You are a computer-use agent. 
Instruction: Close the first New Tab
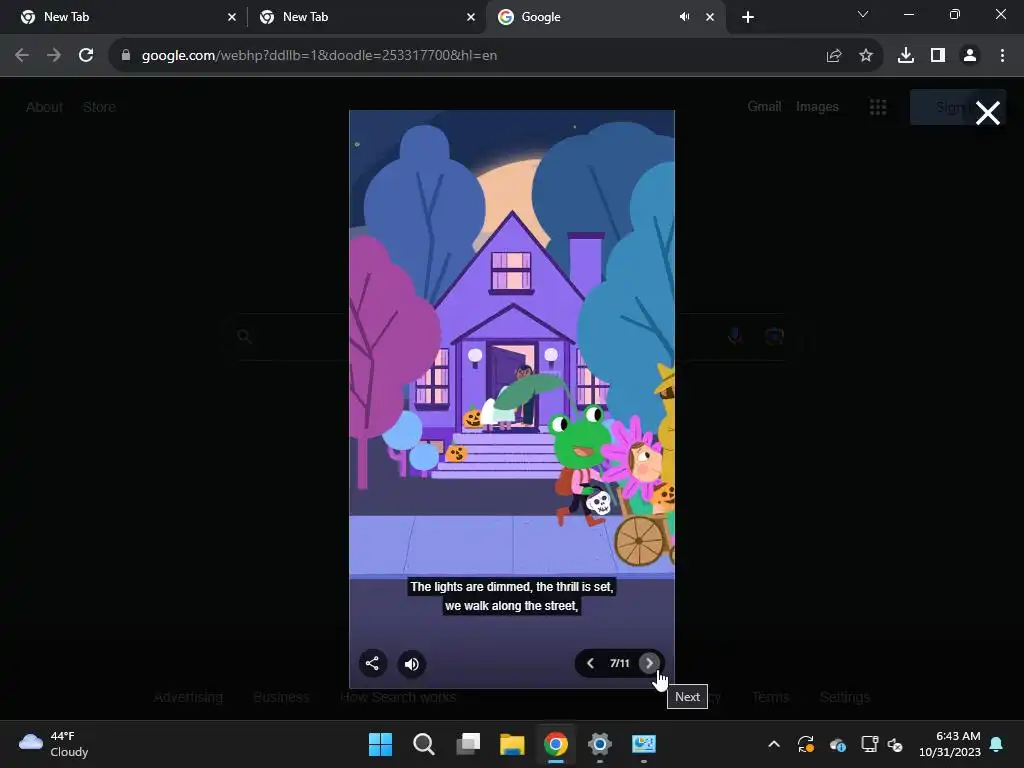pyautogui.click(x=232, y=17)
